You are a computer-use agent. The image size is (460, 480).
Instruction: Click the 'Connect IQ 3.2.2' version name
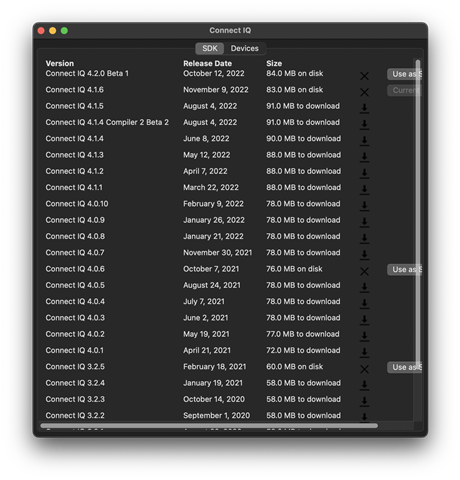pyautogui.click(x=75, y=415)
